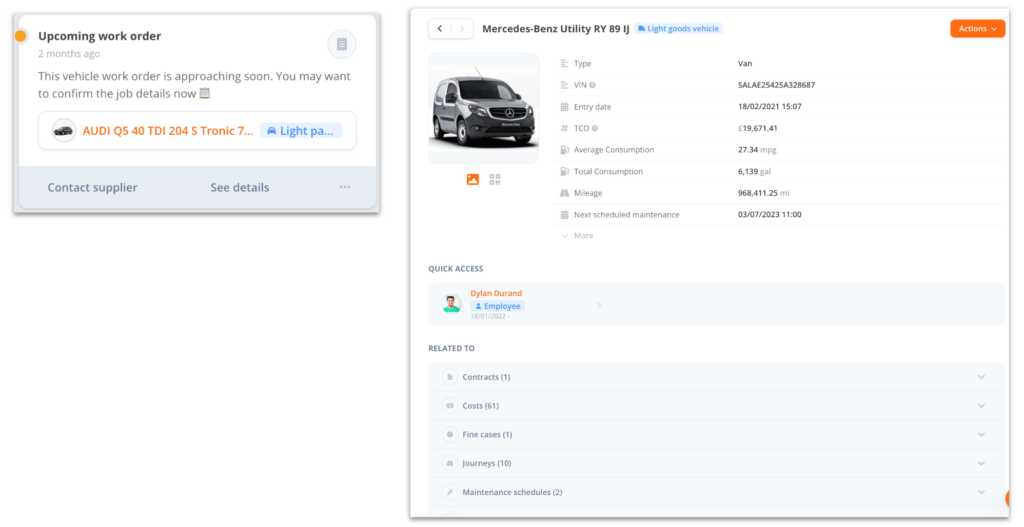Click the mileage value 968,411.25 mi
The image size is (1024, 527).
click(763, 193)
